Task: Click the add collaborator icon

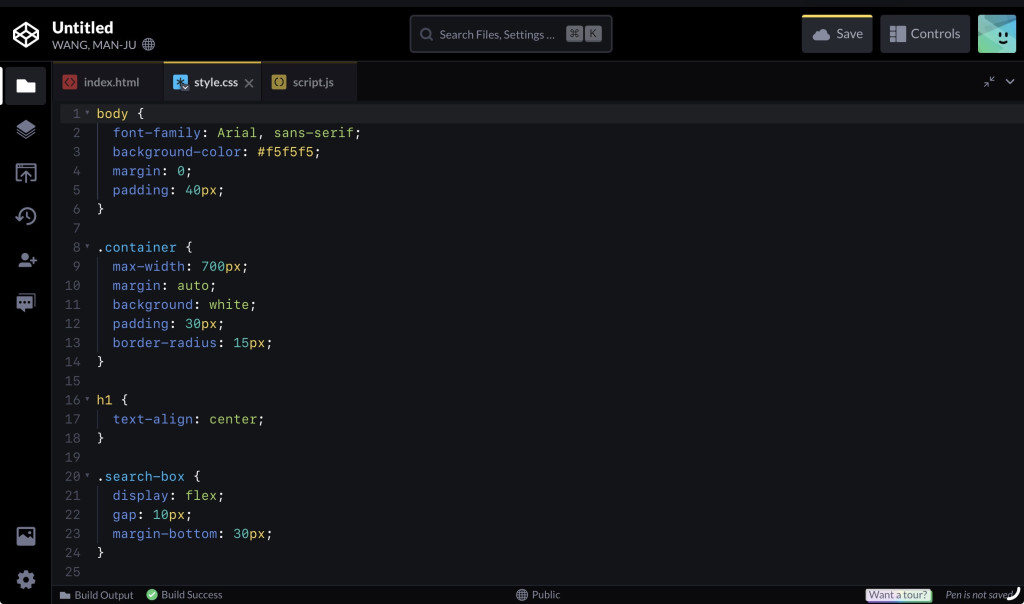Action: point(27,260)
